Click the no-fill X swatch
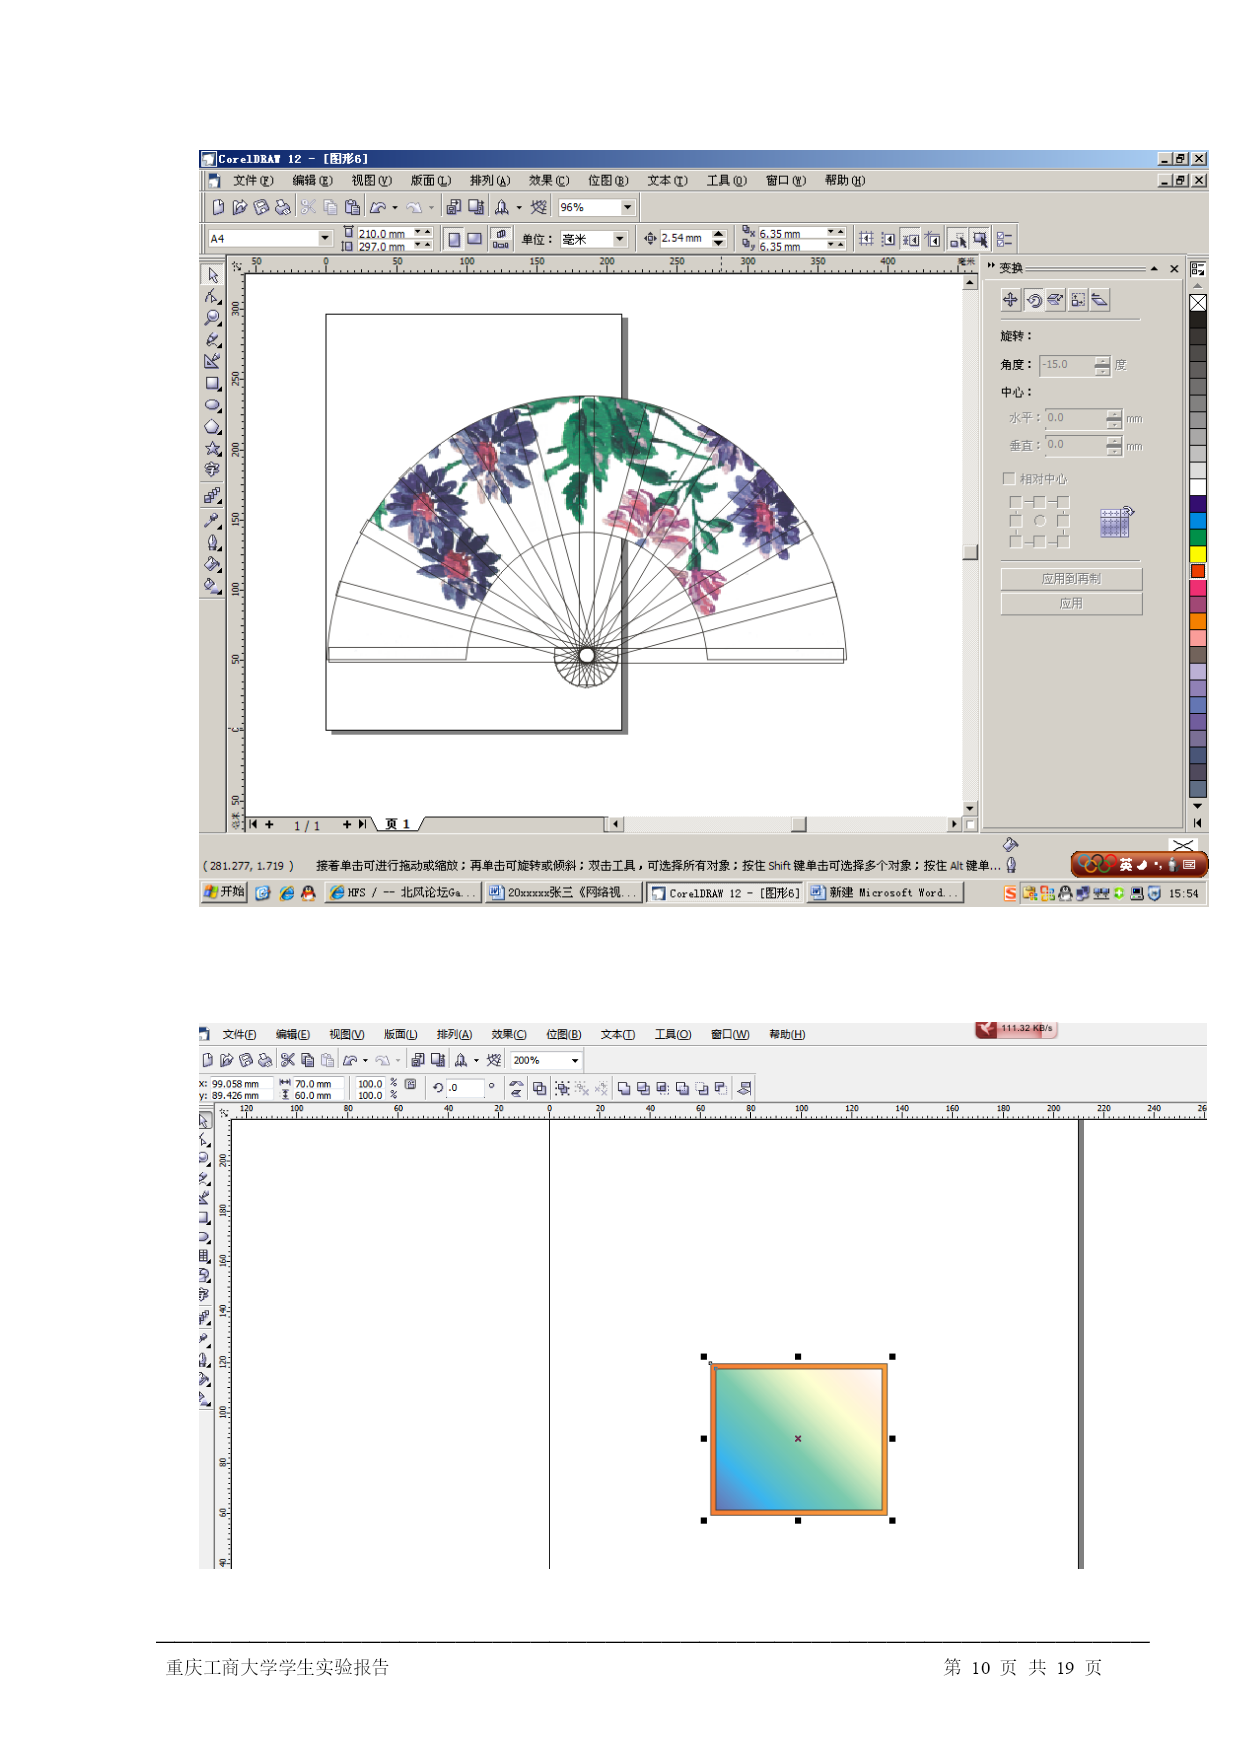 coord(1197,302)
